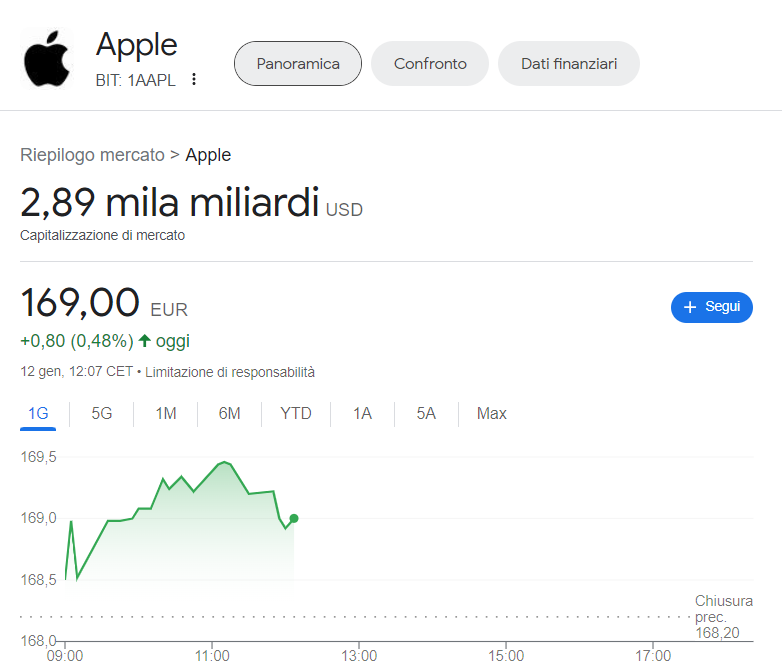
Task: Click the Apple logo icon
Action: [48, 60]
